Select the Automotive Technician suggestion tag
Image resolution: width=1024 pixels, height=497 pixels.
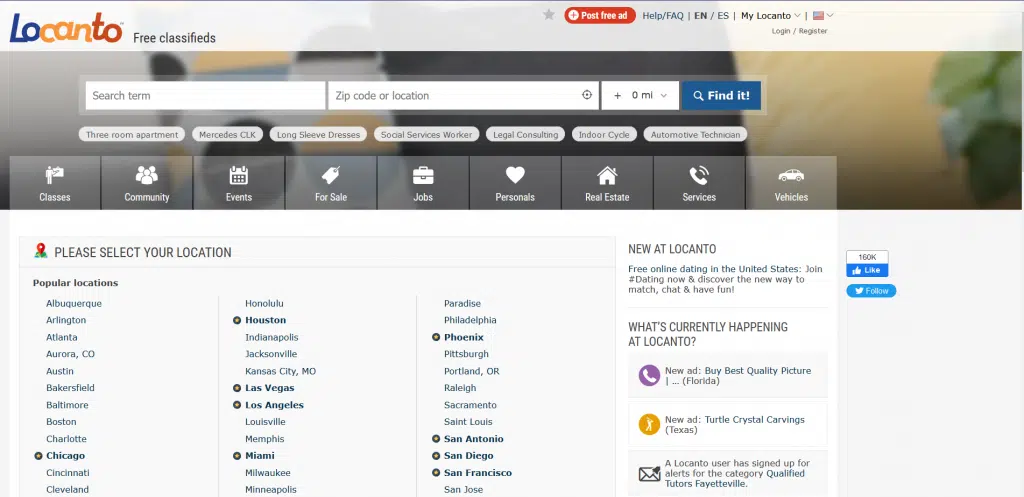pyautogui.click(x=696, y=135)
